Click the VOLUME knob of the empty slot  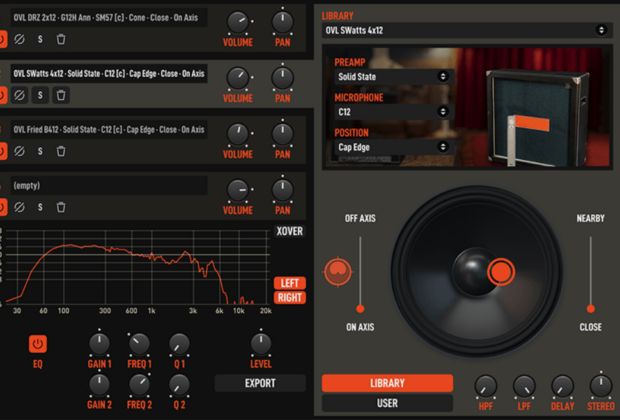coord(238,190)
